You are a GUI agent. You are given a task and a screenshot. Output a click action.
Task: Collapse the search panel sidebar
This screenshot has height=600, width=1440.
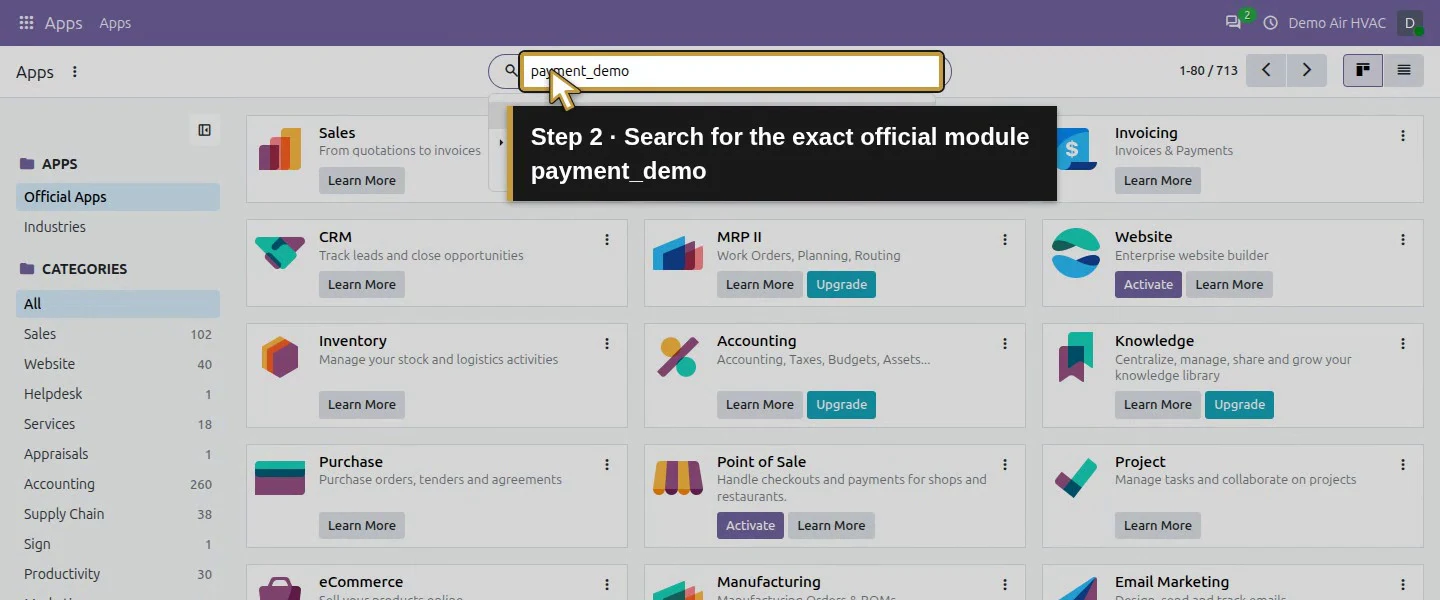[x=205, y=130]
